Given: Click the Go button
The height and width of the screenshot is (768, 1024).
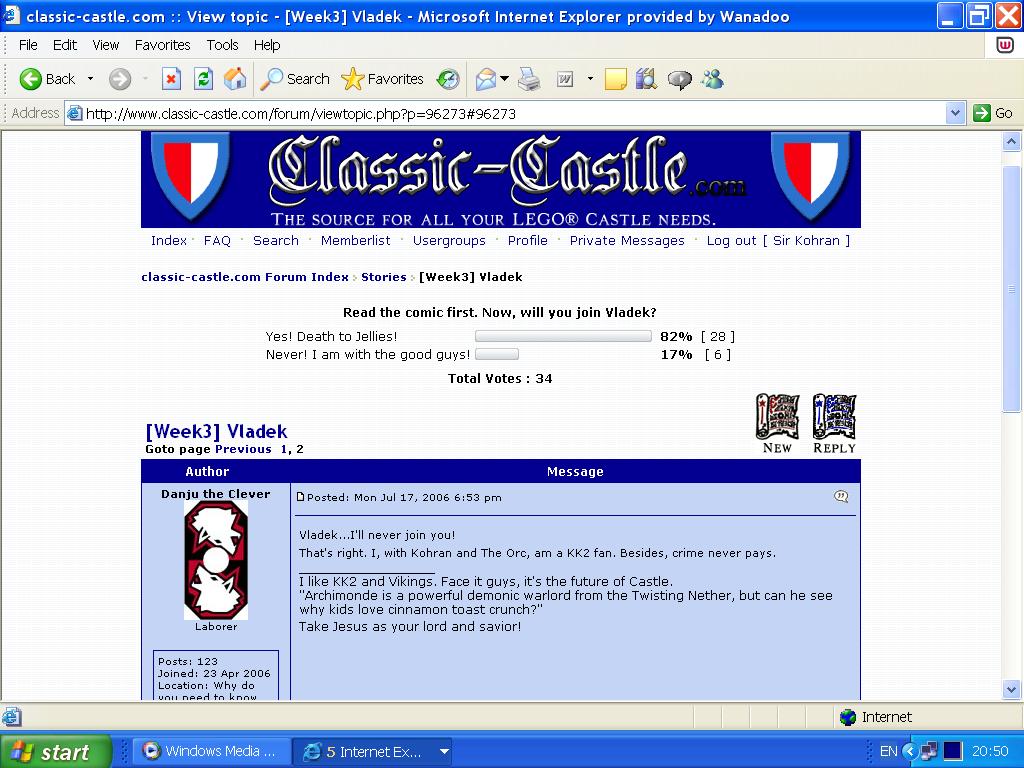Looking at the screenshot, I should (993, 113).
